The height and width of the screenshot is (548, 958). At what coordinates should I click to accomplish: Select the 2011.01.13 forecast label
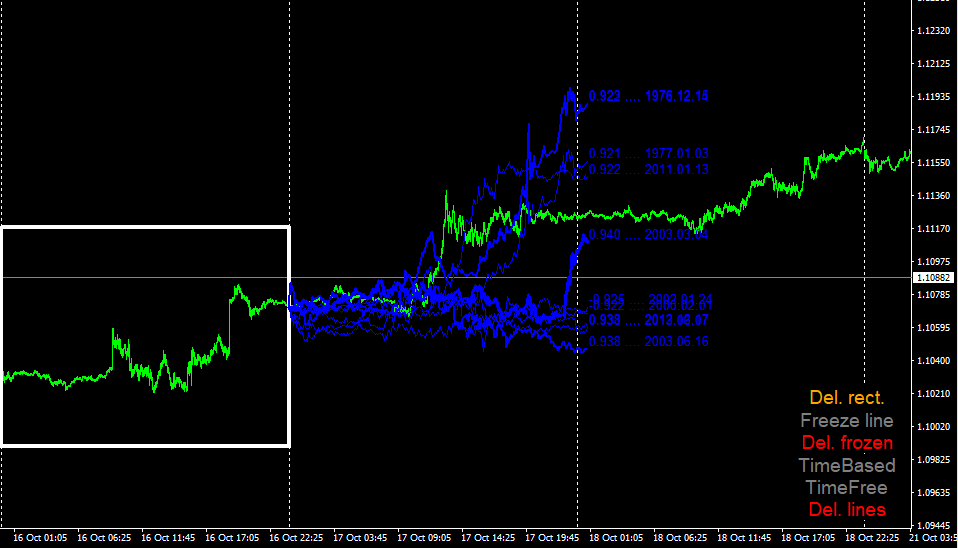(648, 169)
